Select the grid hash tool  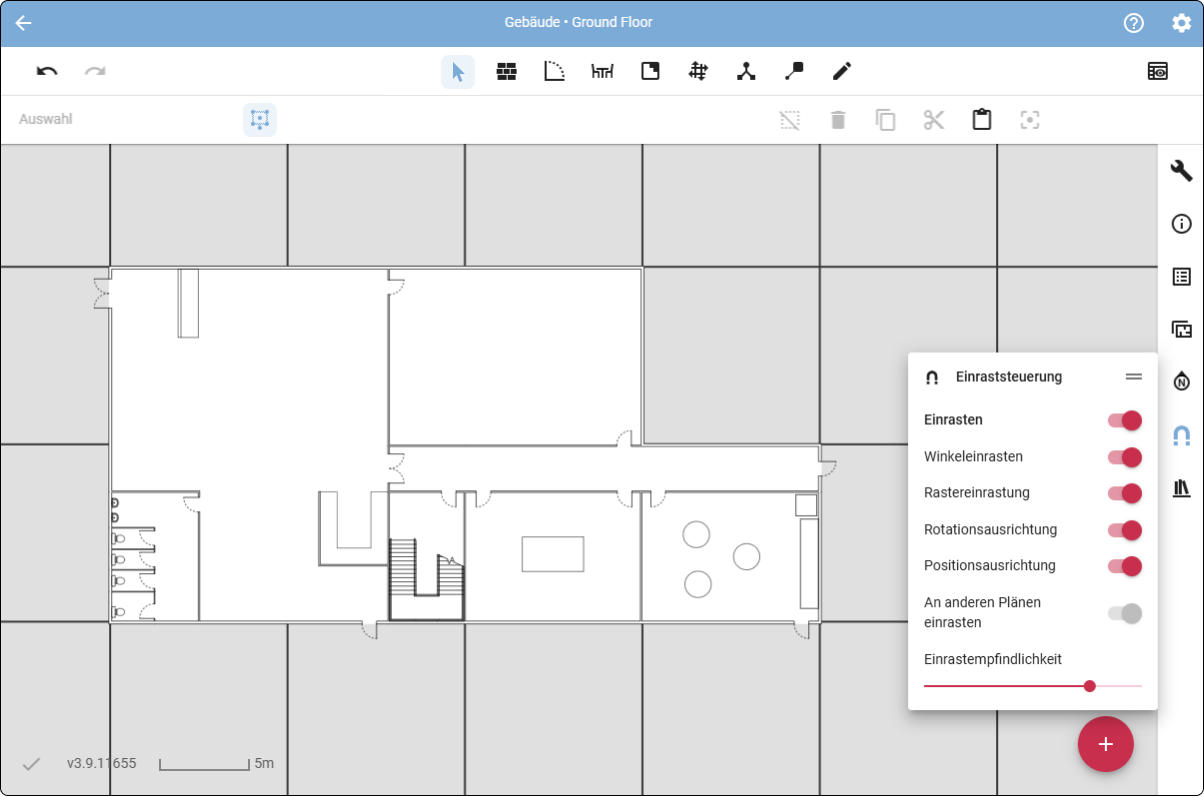(x=698, y=71)
